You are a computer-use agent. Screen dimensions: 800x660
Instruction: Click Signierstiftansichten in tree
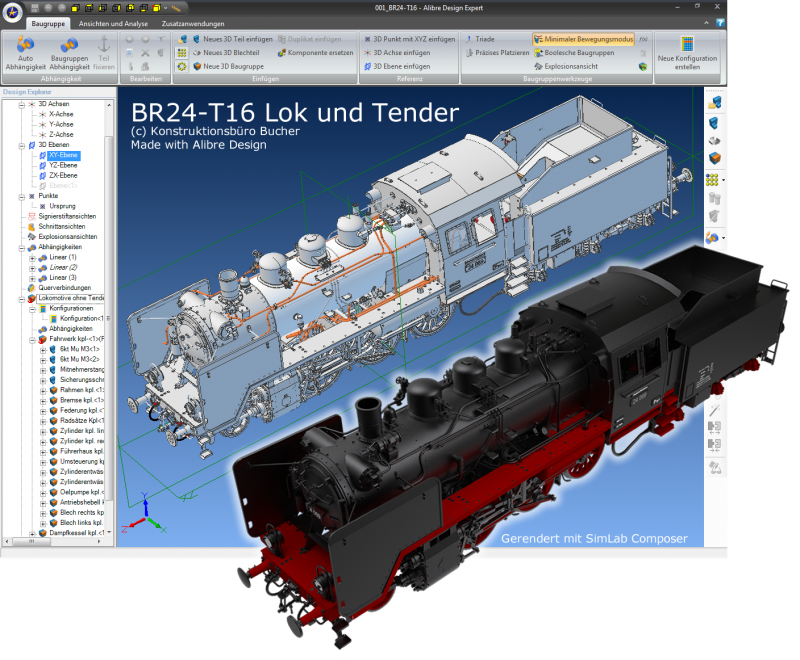click(x=67, y=216)
